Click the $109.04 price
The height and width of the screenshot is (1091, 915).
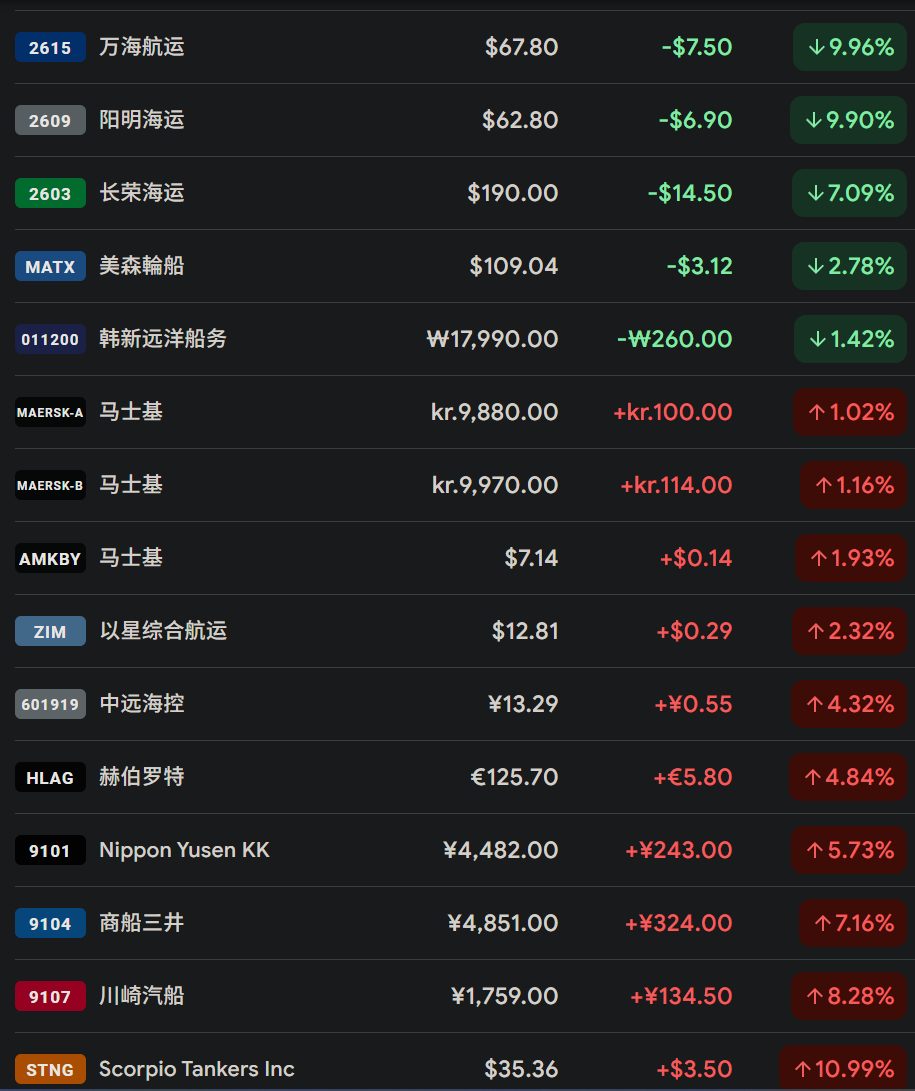click(x=514, y=266)
